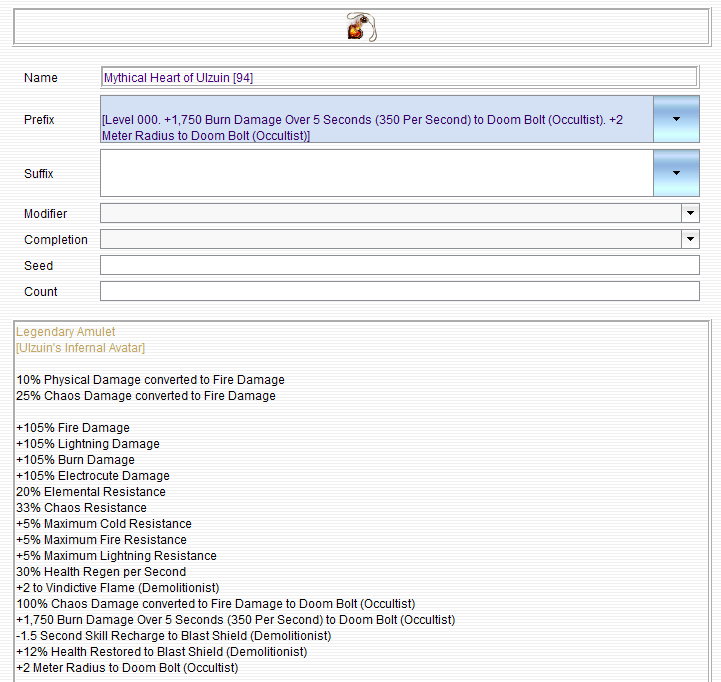The width and height of the screenshot is (721, 682).
Task: Click '30% Health Regen per Second'
Action: click(x=101, y=572)
